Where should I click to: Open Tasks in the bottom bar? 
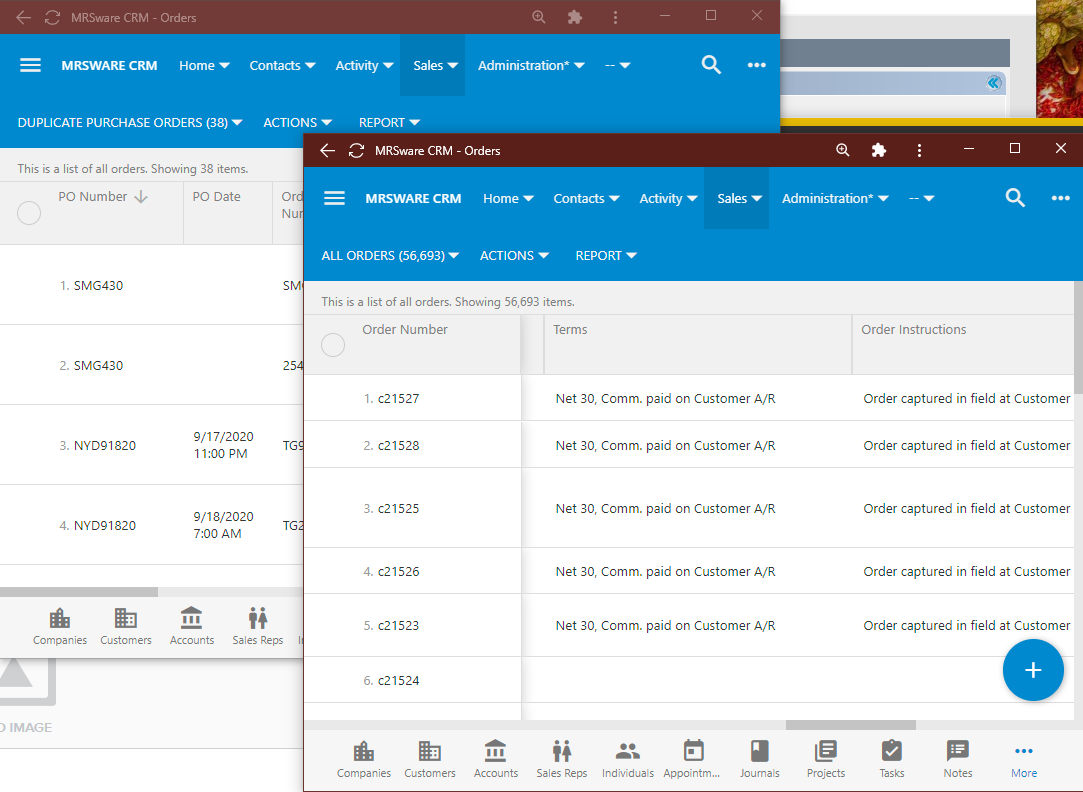point(891,759)
